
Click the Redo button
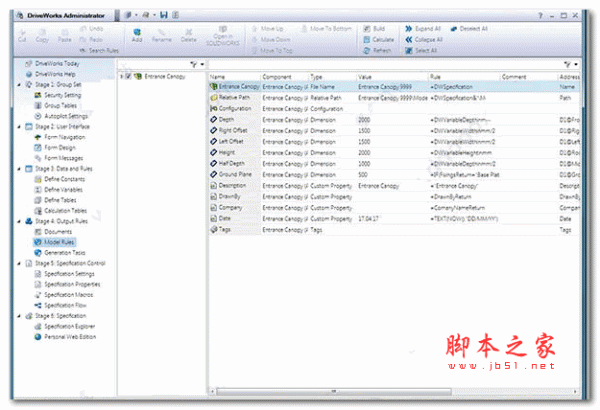pyautogui.click(x=91, y=39)
